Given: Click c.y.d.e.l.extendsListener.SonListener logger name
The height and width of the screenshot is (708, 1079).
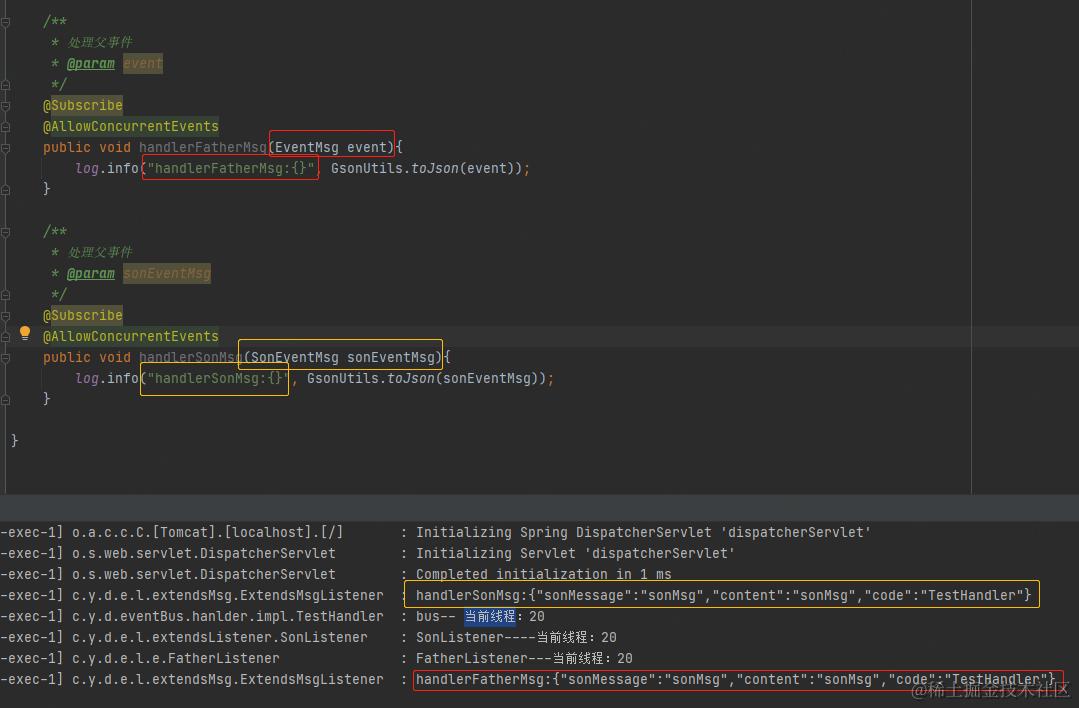Looking at the screenshot, I should point(220,638).
